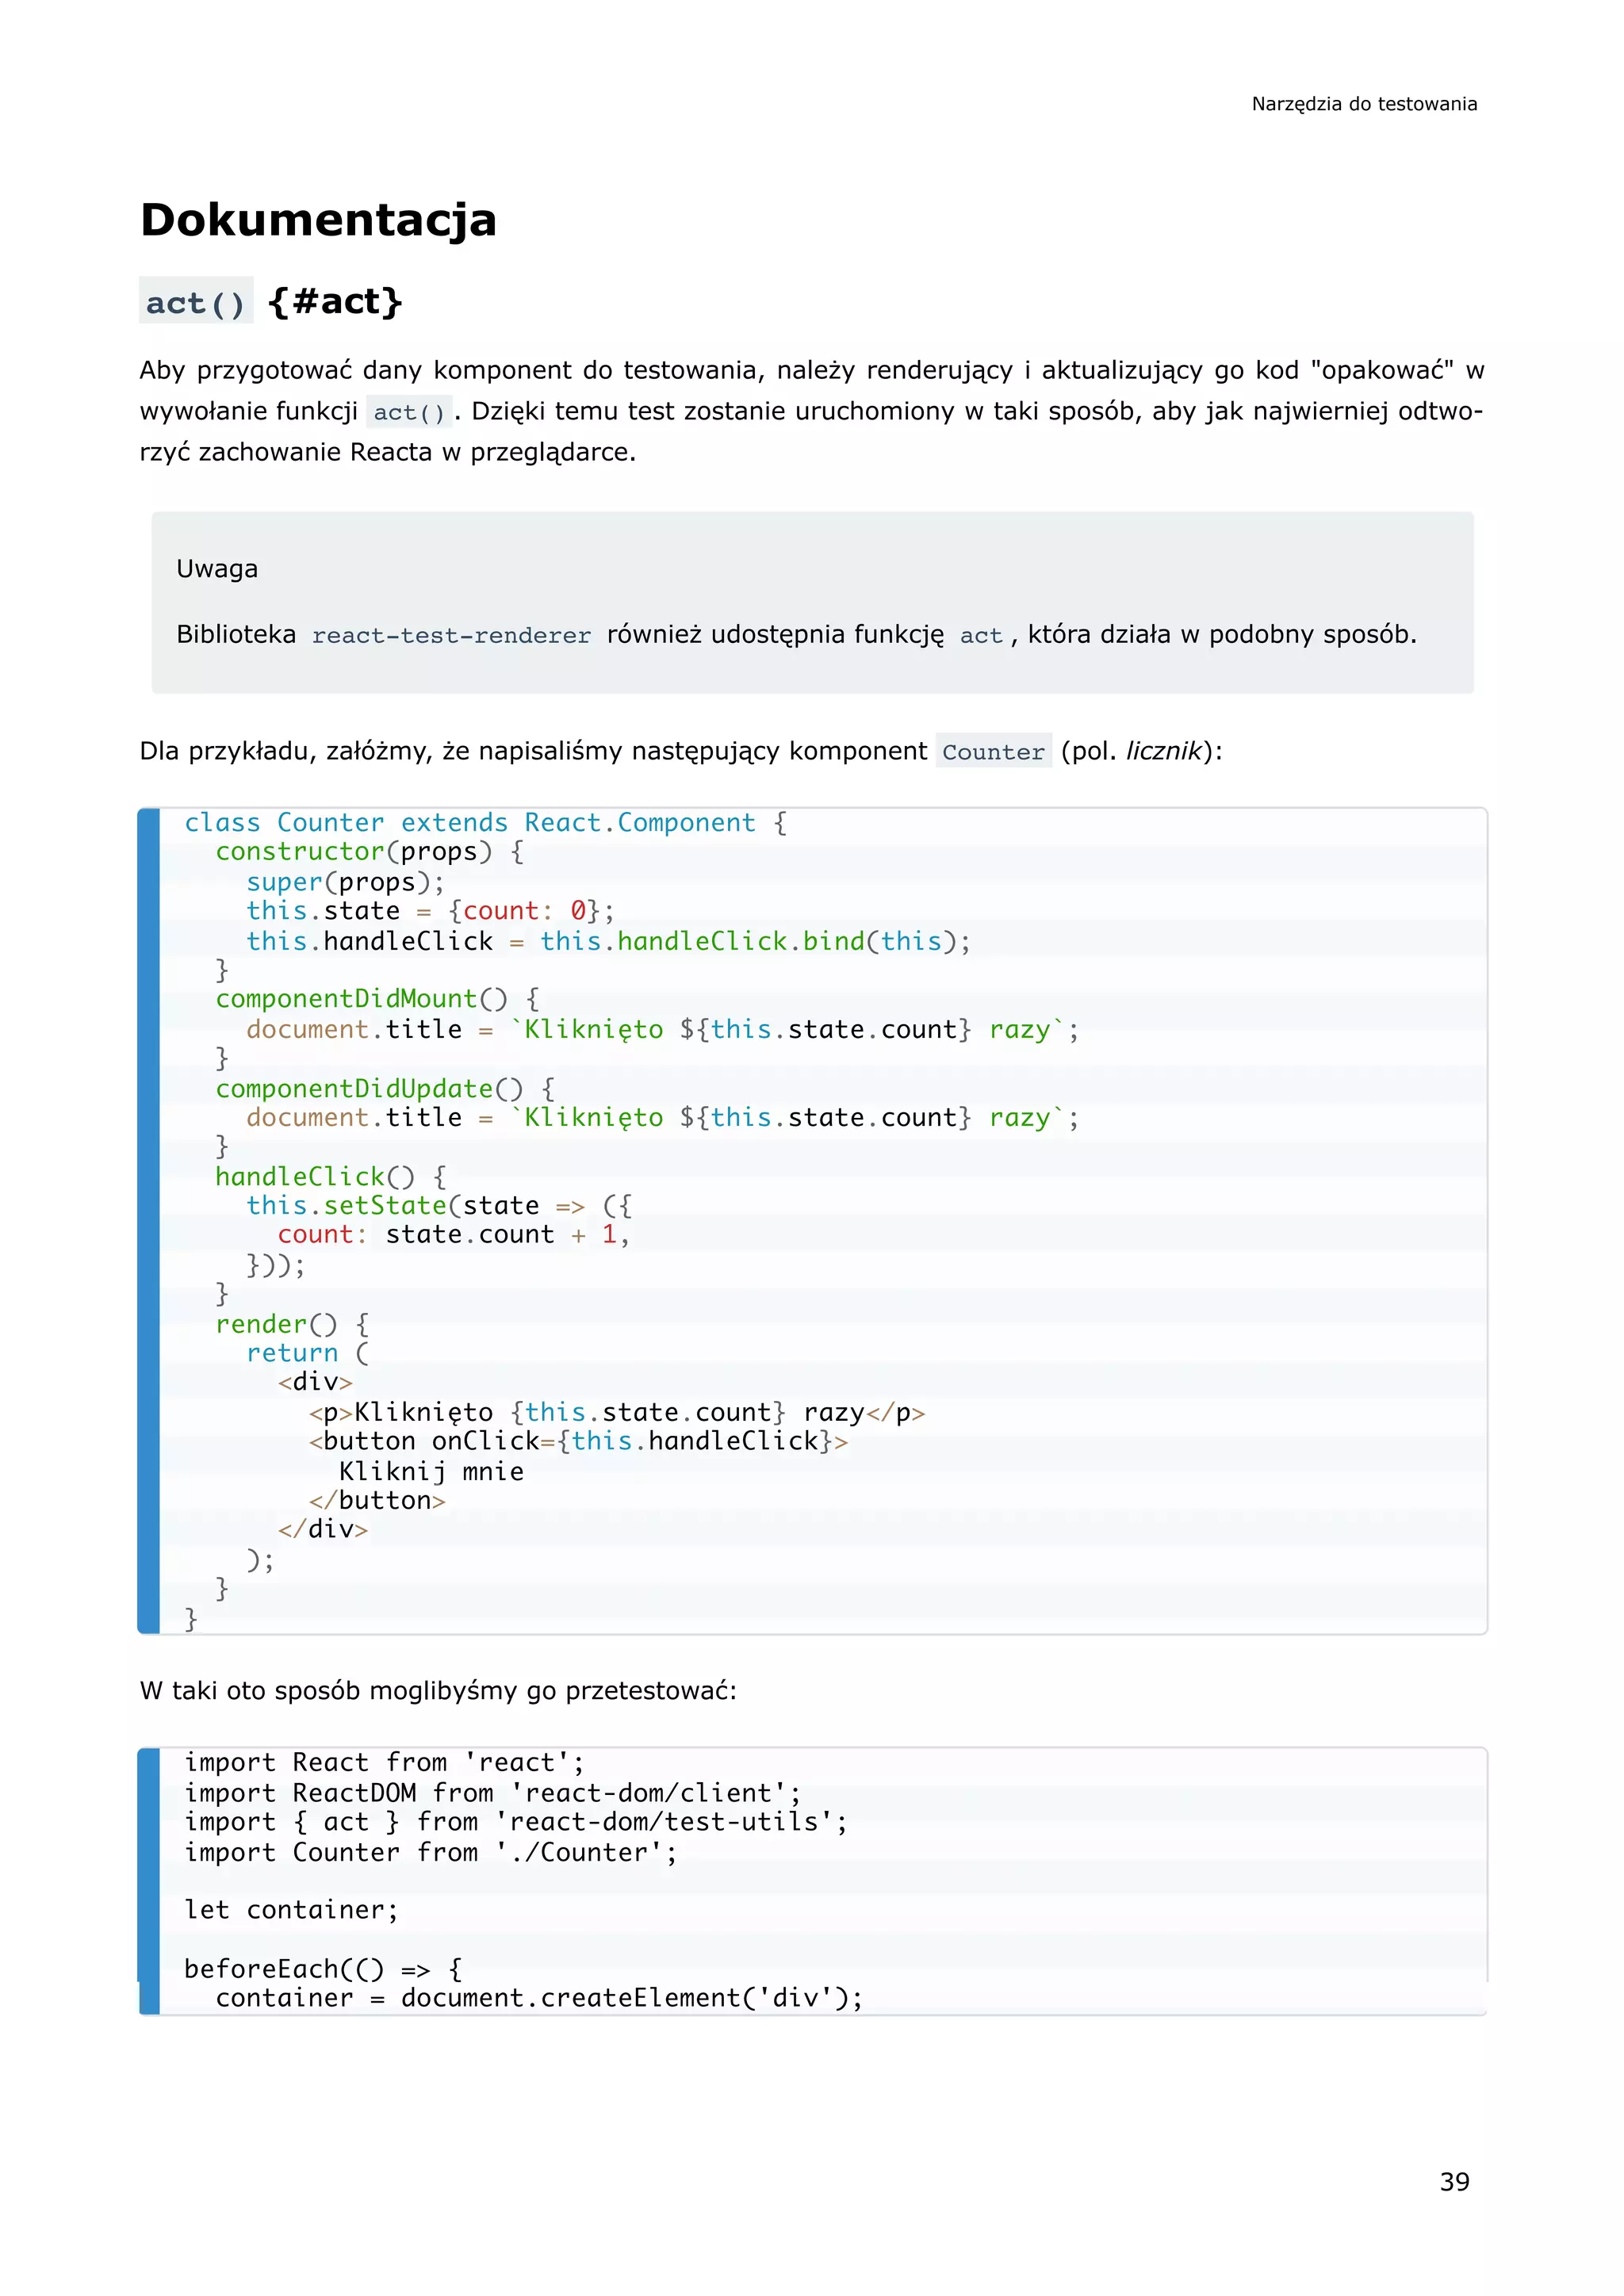Click the componentDidUpdate() code line
This screenshot has width=1624, height=2296.
click(385, 1088)
